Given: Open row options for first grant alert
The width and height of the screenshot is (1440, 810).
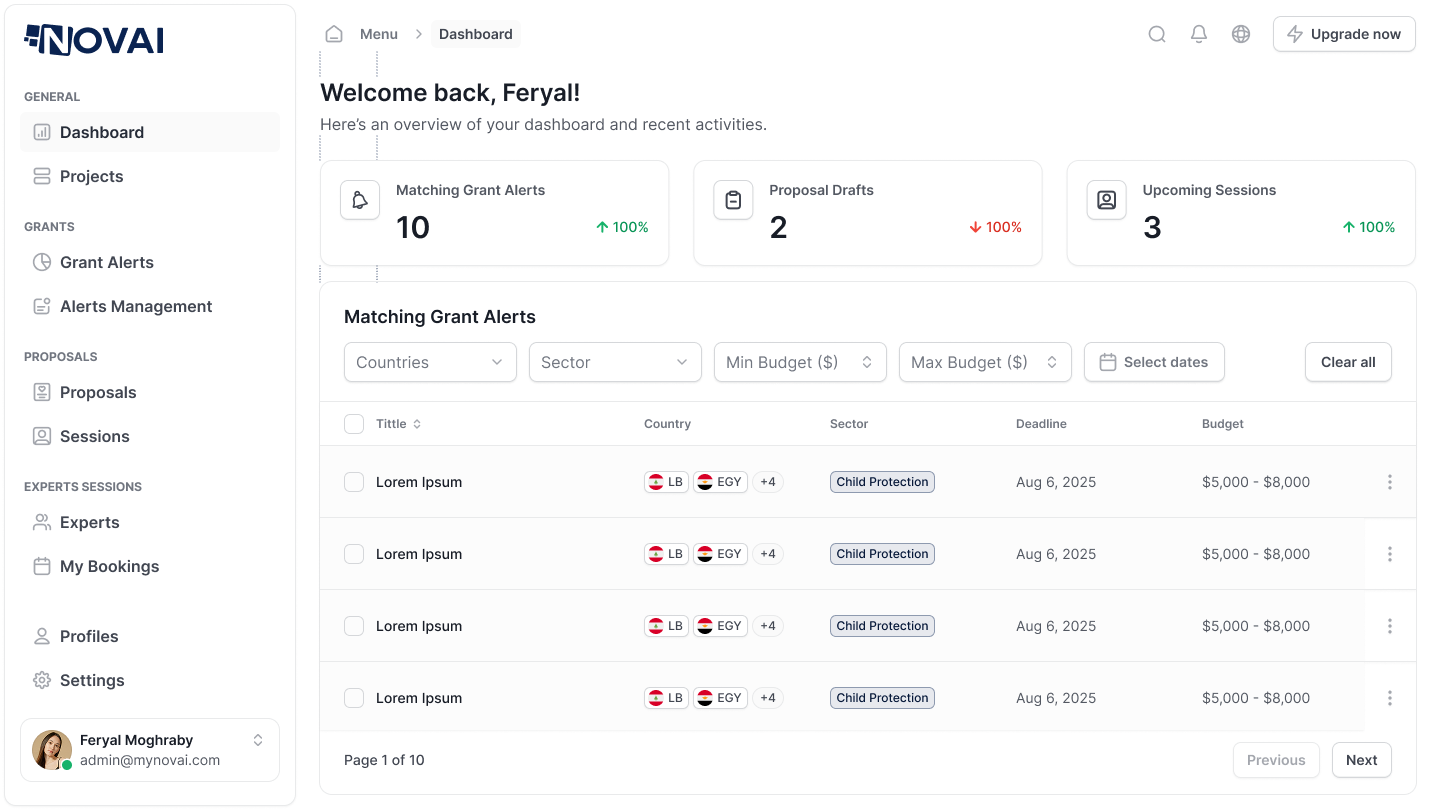Looking at the screenshot, I should 1389,482.
